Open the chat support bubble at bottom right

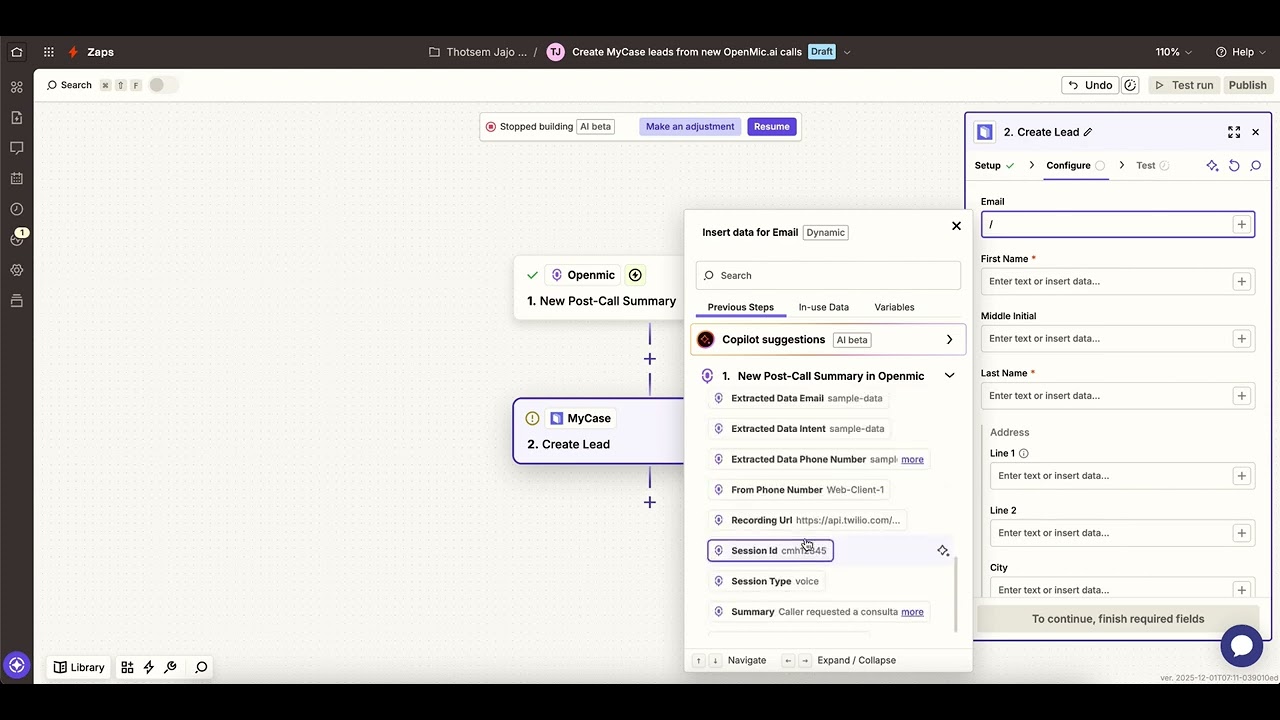pyautogui.click(x=1242, y=646)
